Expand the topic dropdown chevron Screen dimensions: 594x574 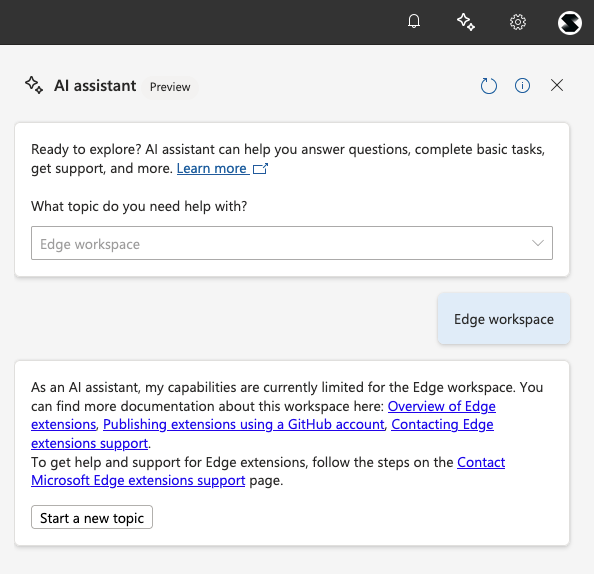pyautogui.click(x=538, y=243)
